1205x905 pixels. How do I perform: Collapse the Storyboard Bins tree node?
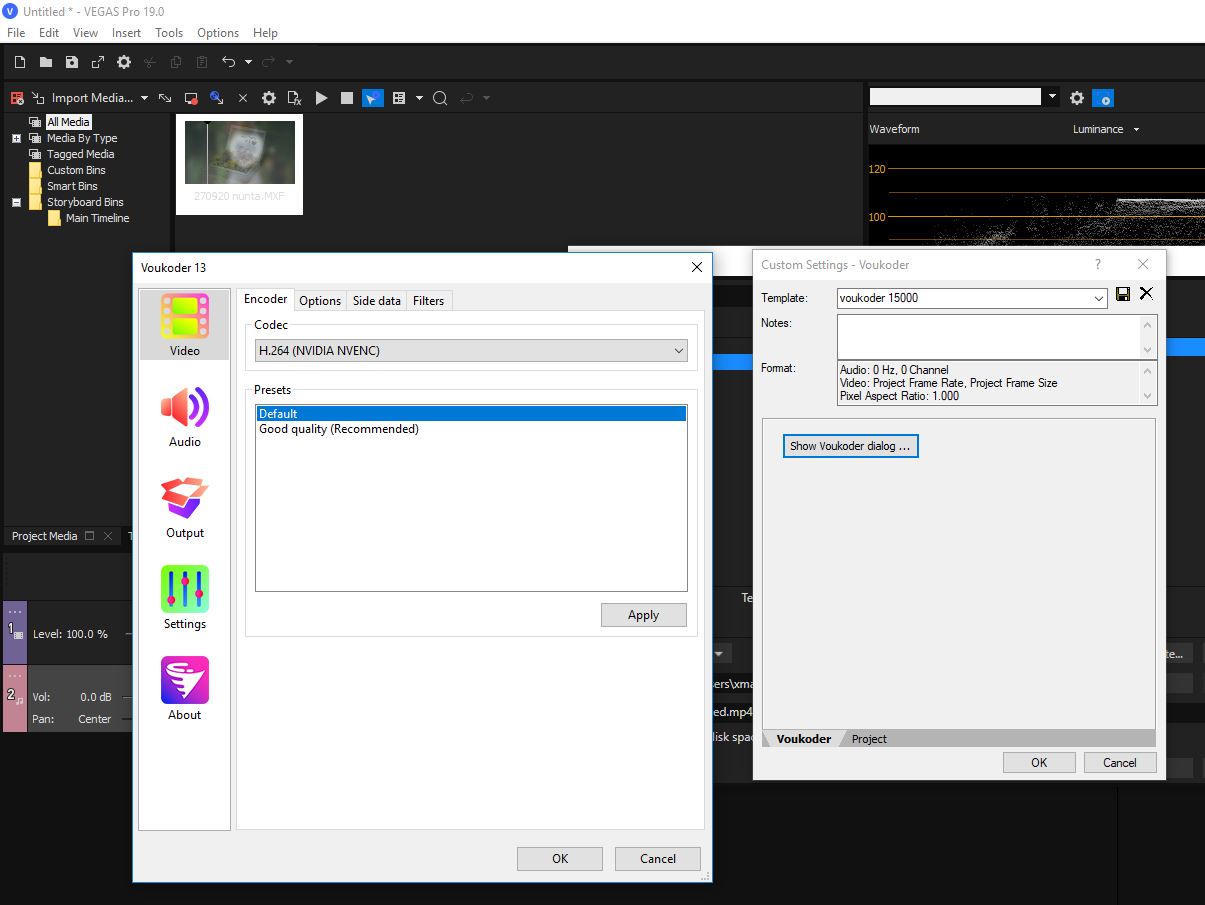[16, 202]
